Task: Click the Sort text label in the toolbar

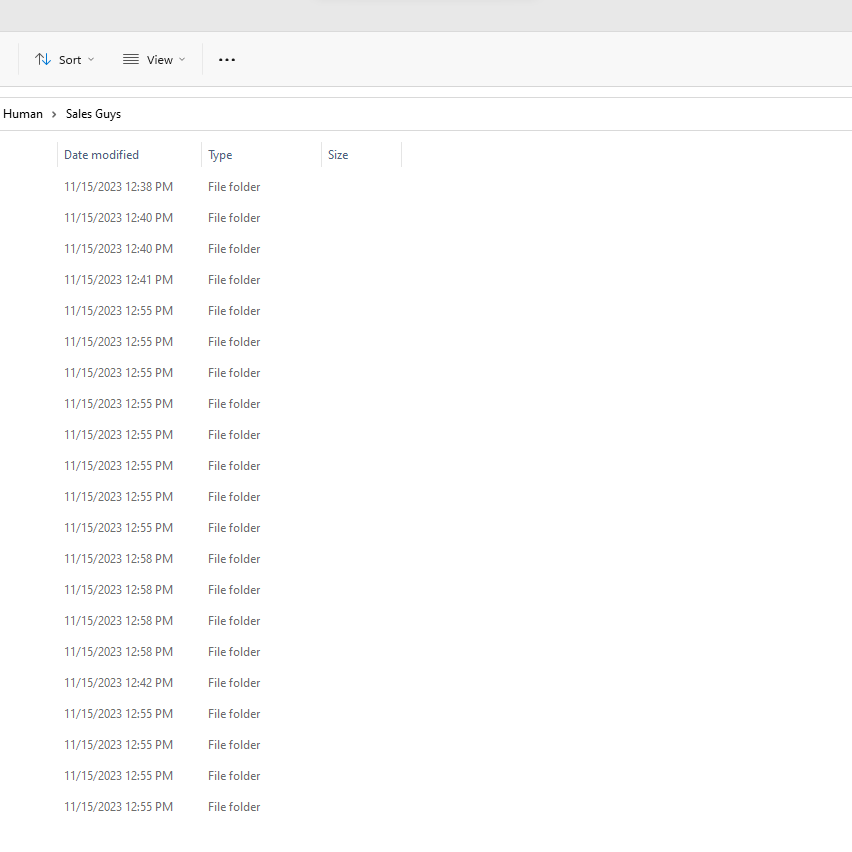Action: 70,60
